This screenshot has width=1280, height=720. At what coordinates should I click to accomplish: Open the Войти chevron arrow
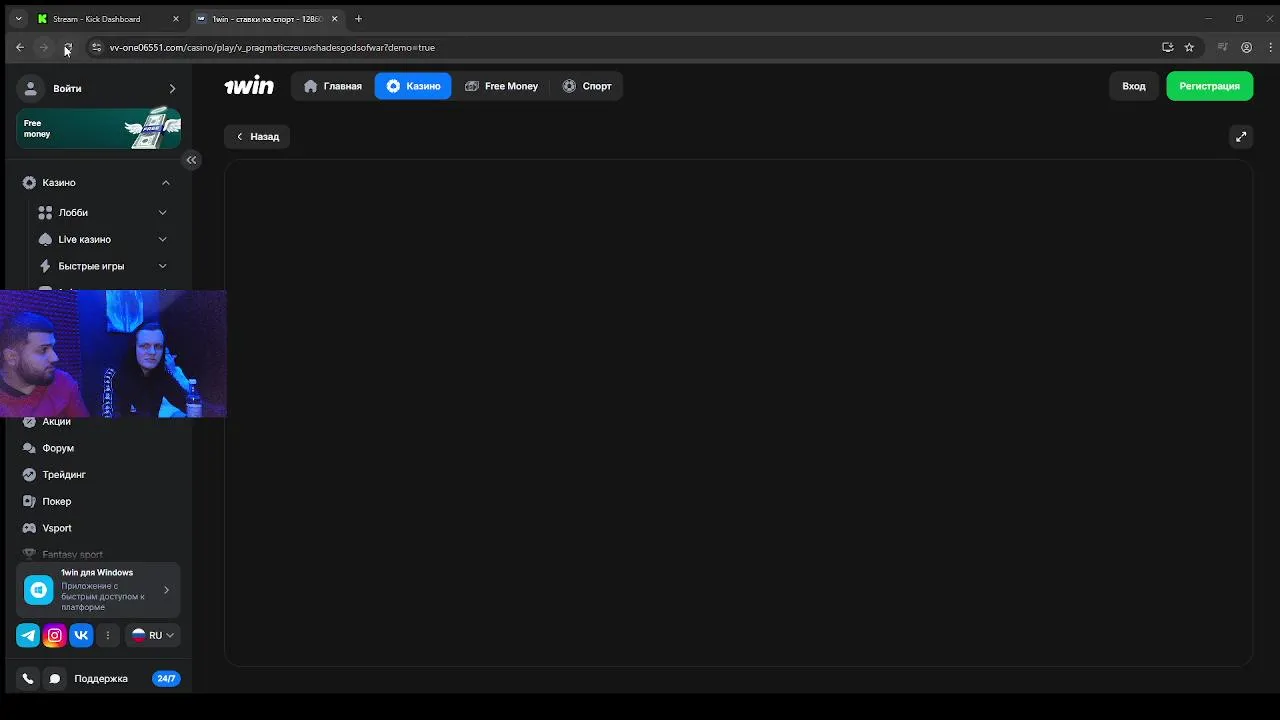point(172,88)
